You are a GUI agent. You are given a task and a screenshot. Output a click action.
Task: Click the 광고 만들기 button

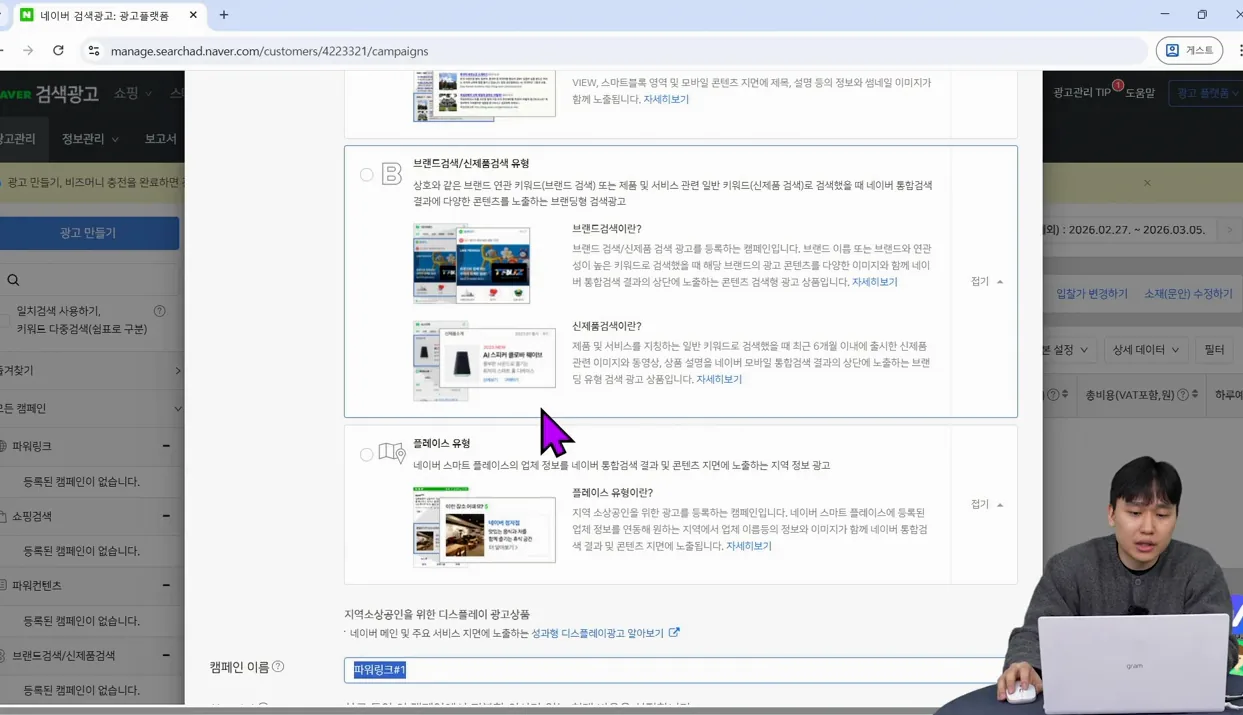click(x=88, y=233)
